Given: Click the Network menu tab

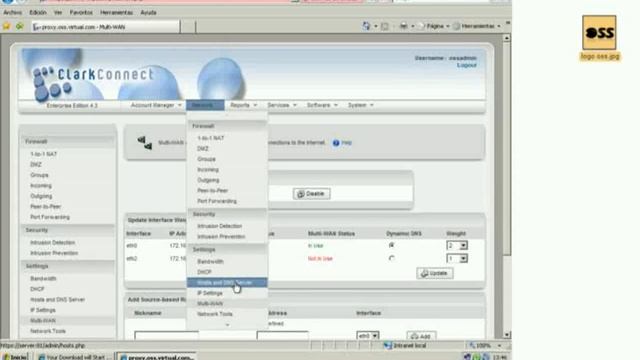Looking at the screenshot, I should [x=205, y=105].
